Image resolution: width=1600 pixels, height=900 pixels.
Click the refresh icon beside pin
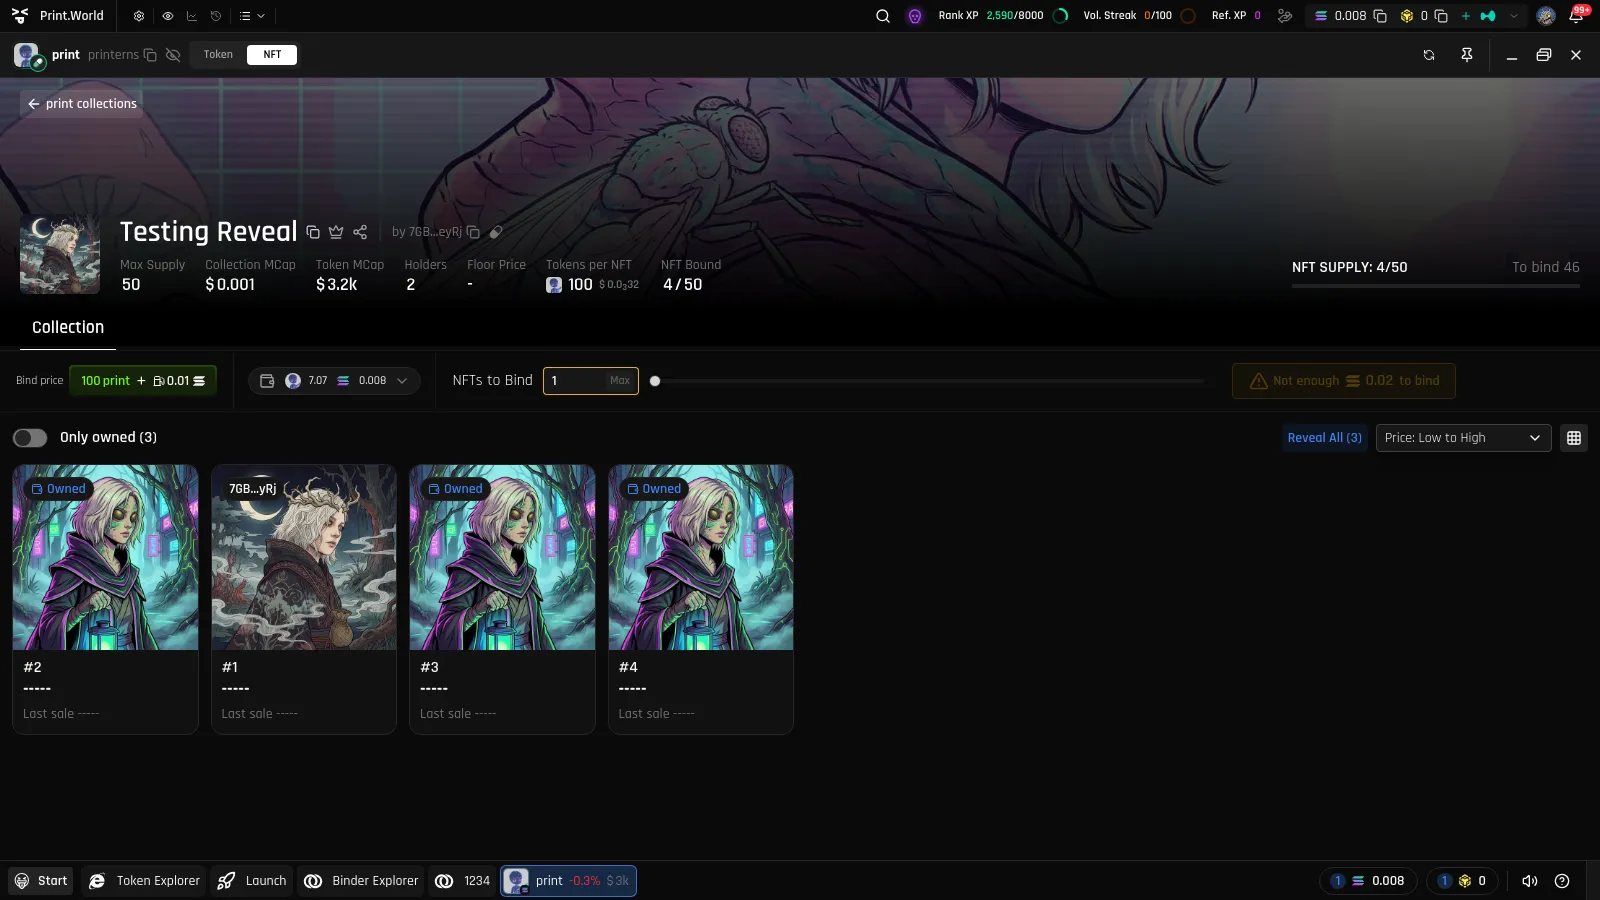1429,55
